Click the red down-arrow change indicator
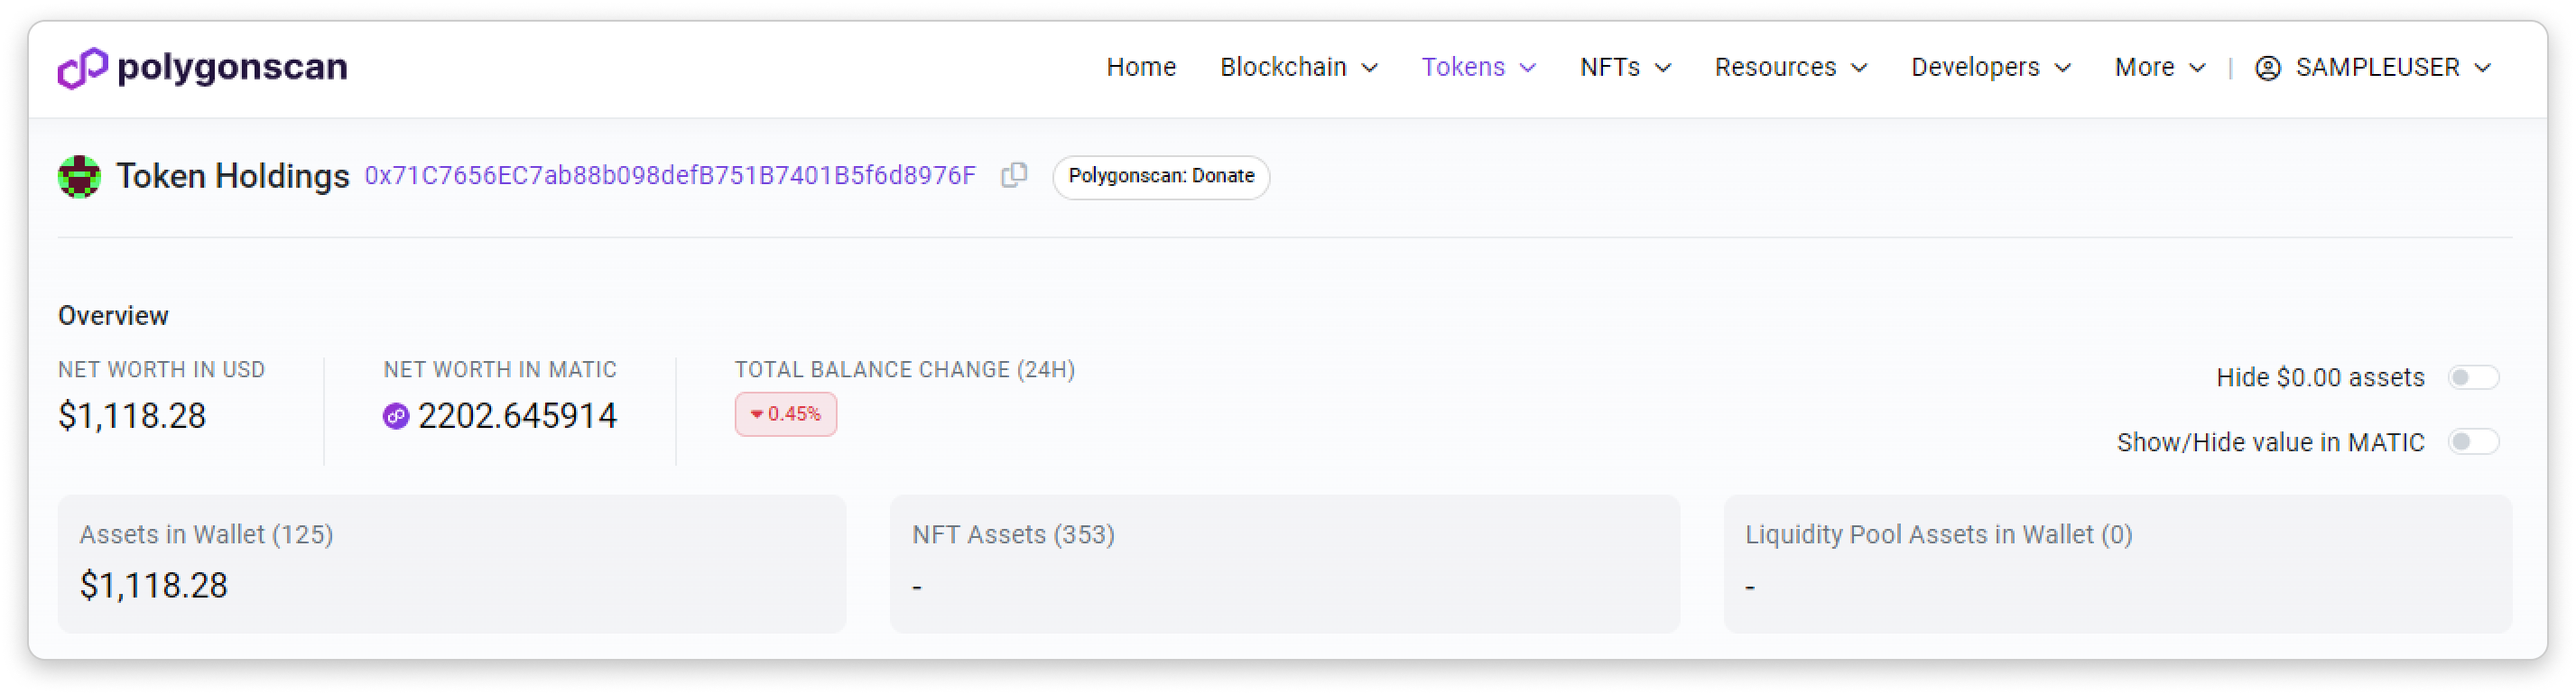 (757, 414)
